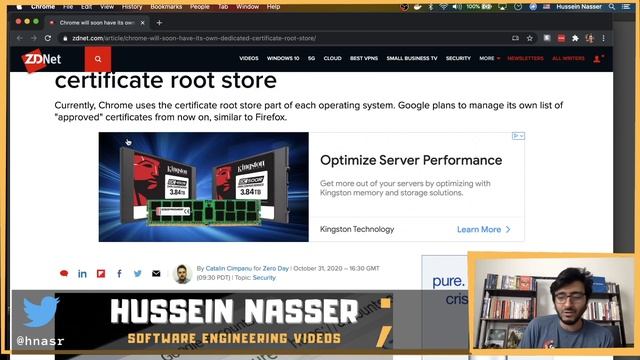640x360 pixels.
Task: Open ZDNet user account icon
Action: (598, 59)
